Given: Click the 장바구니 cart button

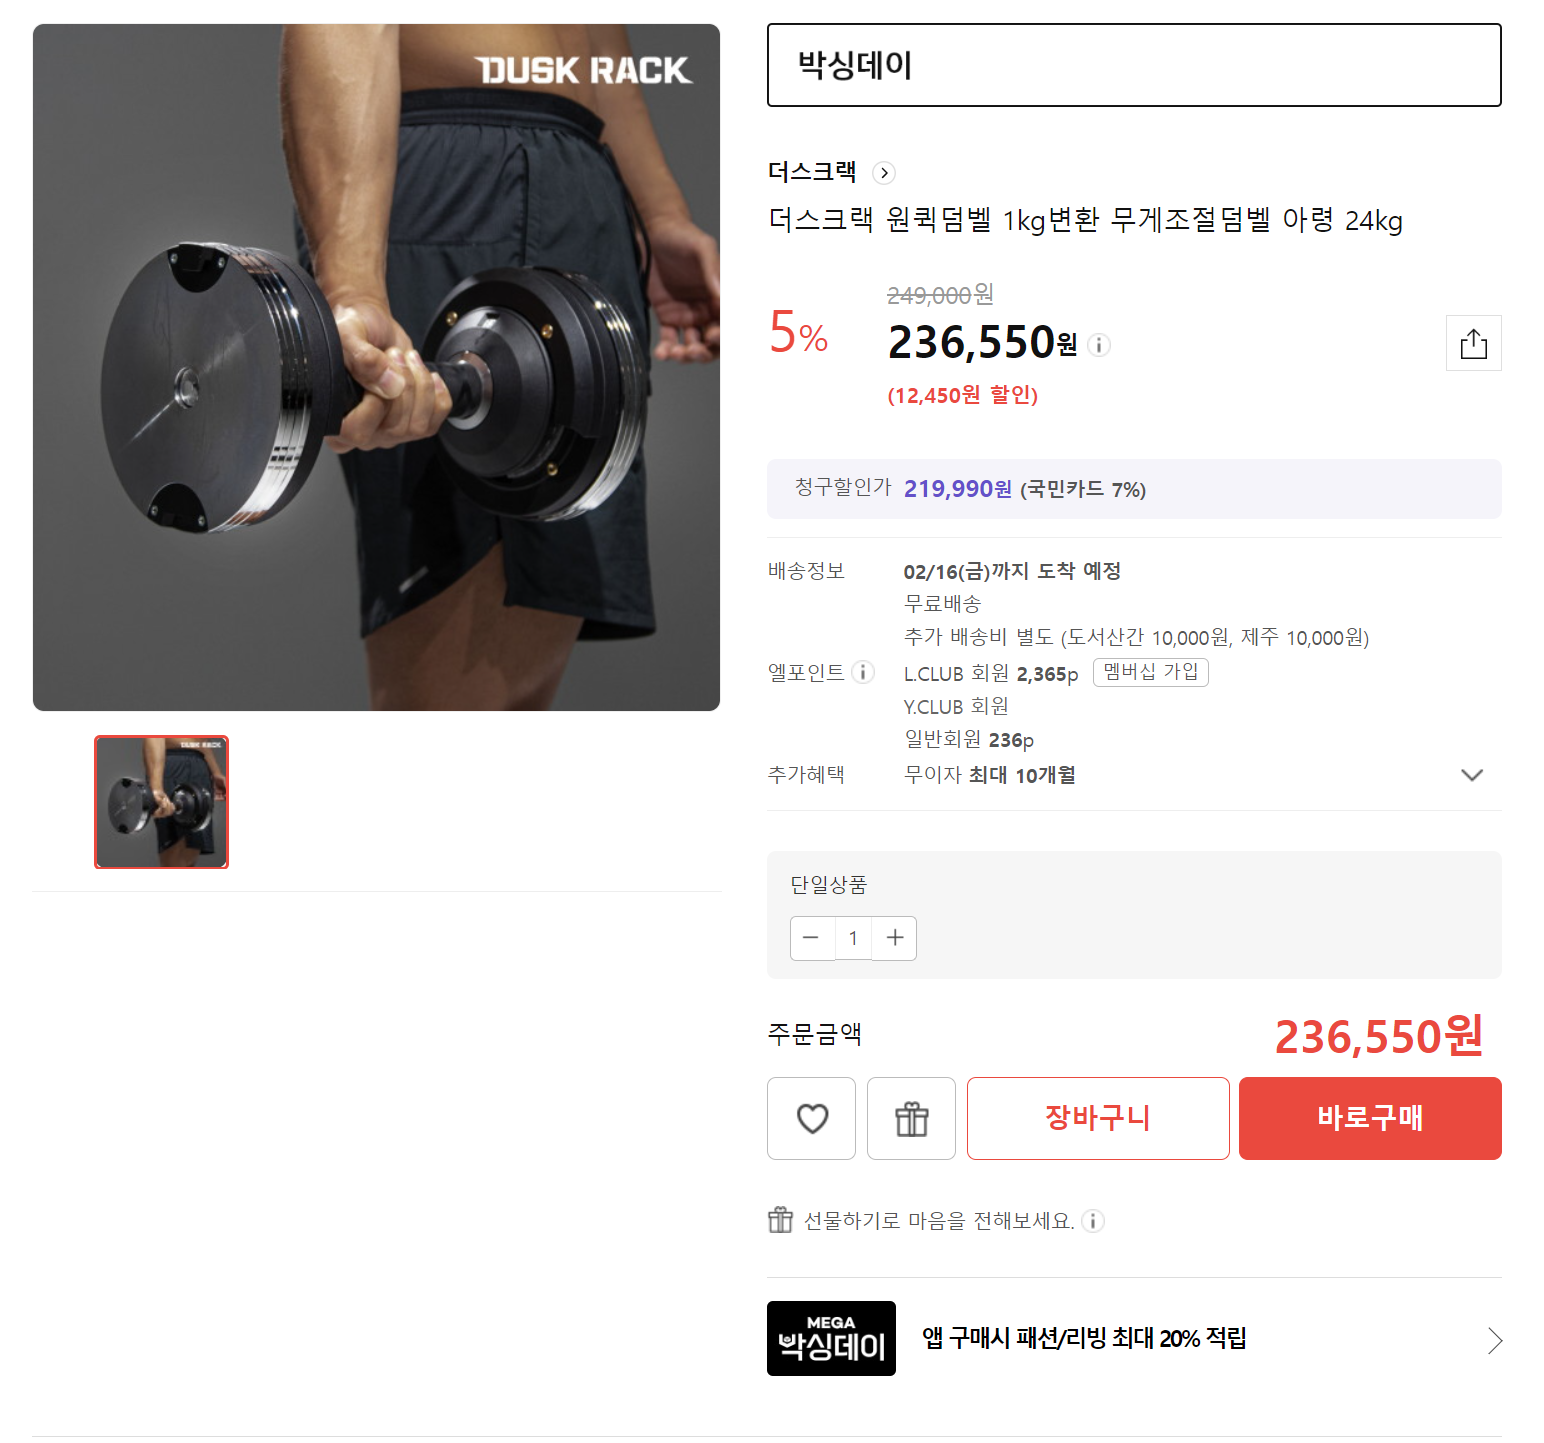Looking at the screenshot, I should [x=1097, y=1118].
